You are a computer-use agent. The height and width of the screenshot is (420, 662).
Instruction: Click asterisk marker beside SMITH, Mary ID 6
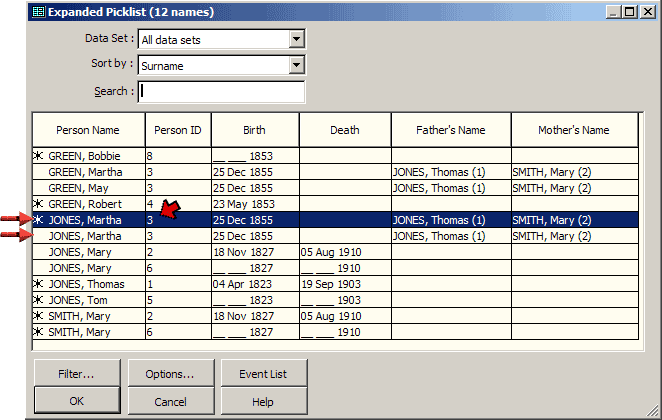coord(39,332)
